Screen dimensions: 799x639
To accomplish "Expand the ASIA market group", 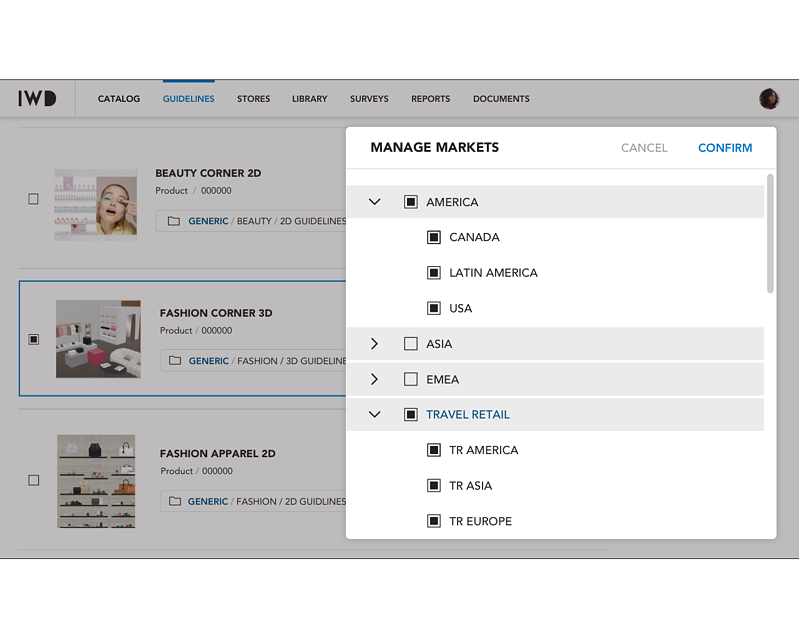I will click(375, 344).
